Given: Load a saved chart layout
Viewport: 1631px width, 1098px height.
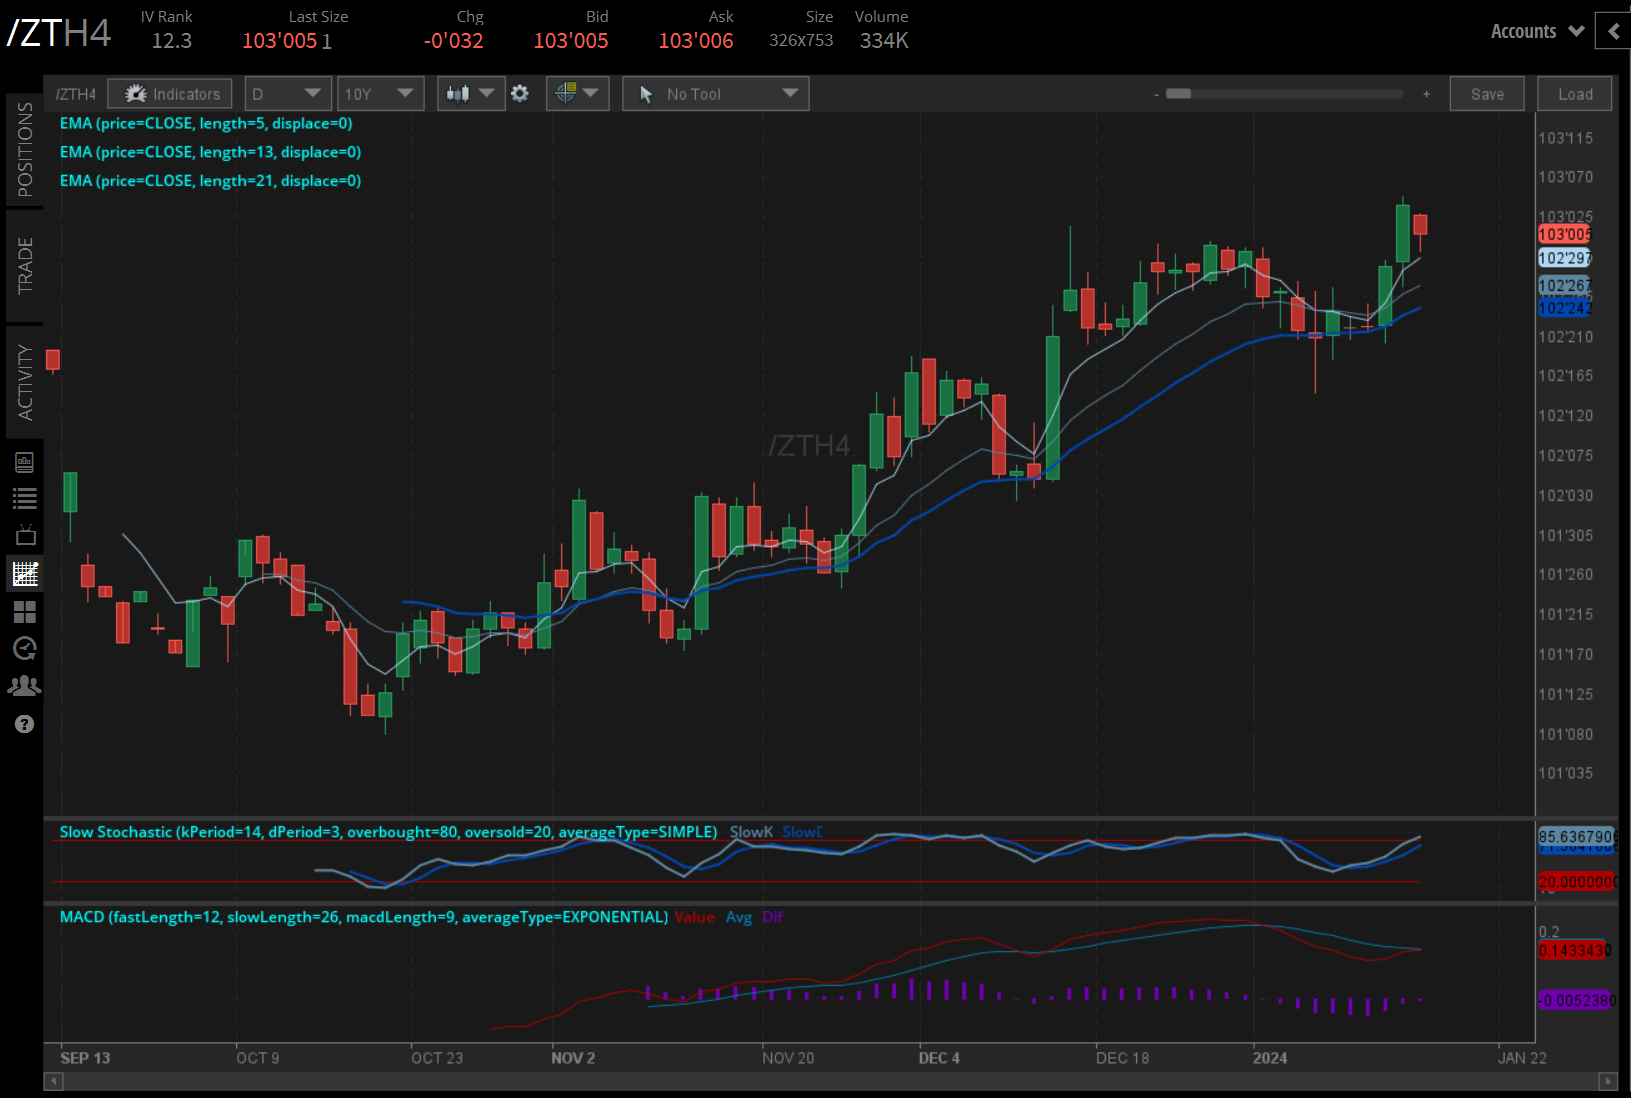Looking at the screenshot, I should 1575,94.
